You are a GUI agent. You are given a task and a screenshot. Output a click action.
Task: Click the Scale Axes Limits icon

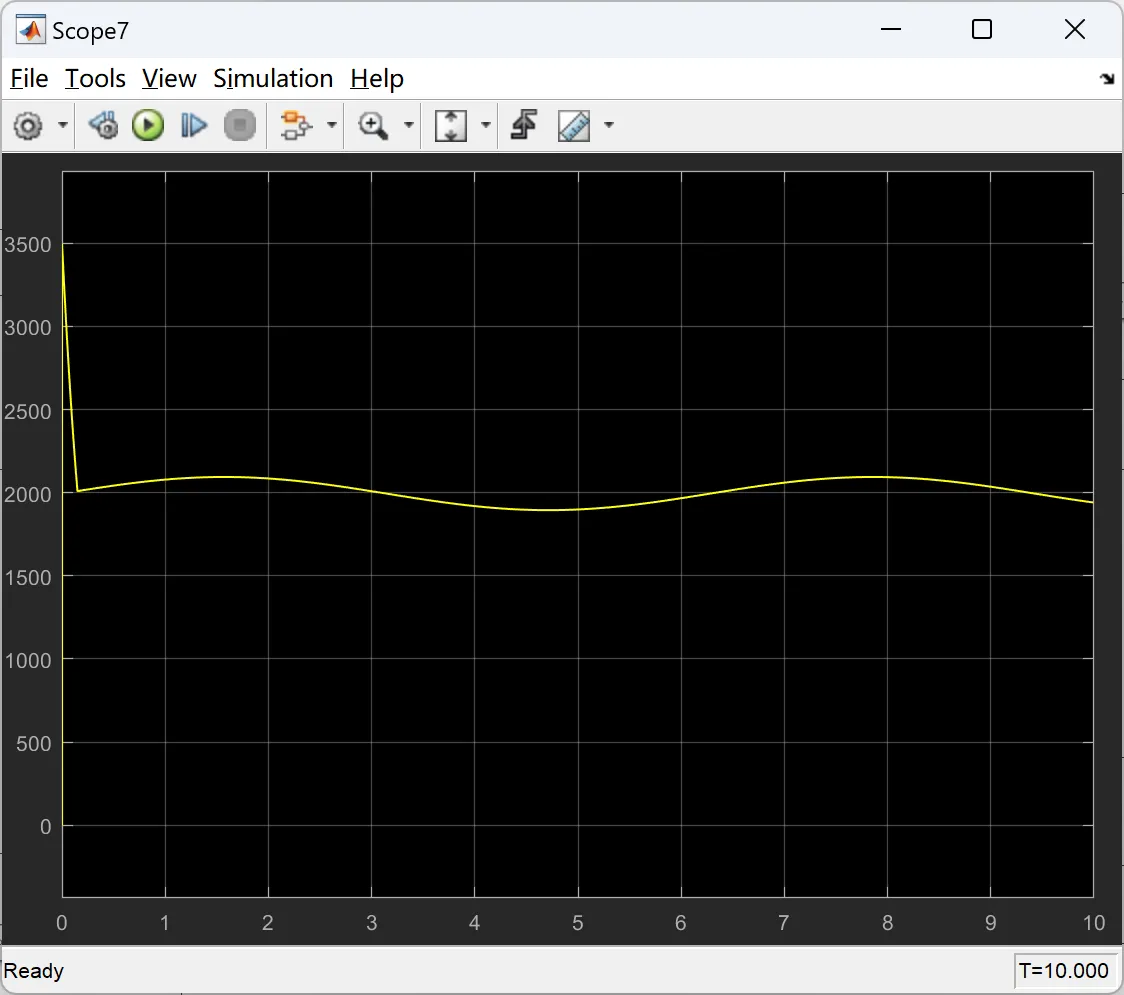(451, 125)
